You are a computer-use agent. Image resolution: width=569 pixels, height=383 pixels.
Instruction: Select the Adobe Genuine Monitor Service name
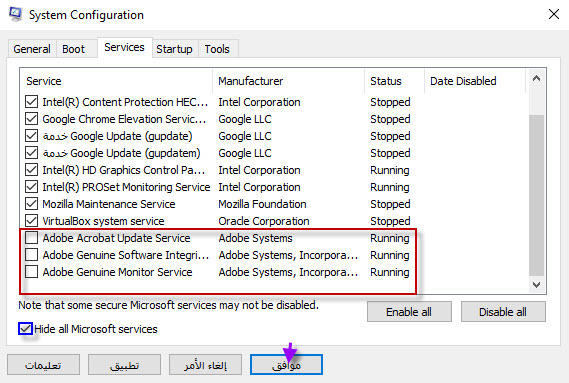coord(117,272)
